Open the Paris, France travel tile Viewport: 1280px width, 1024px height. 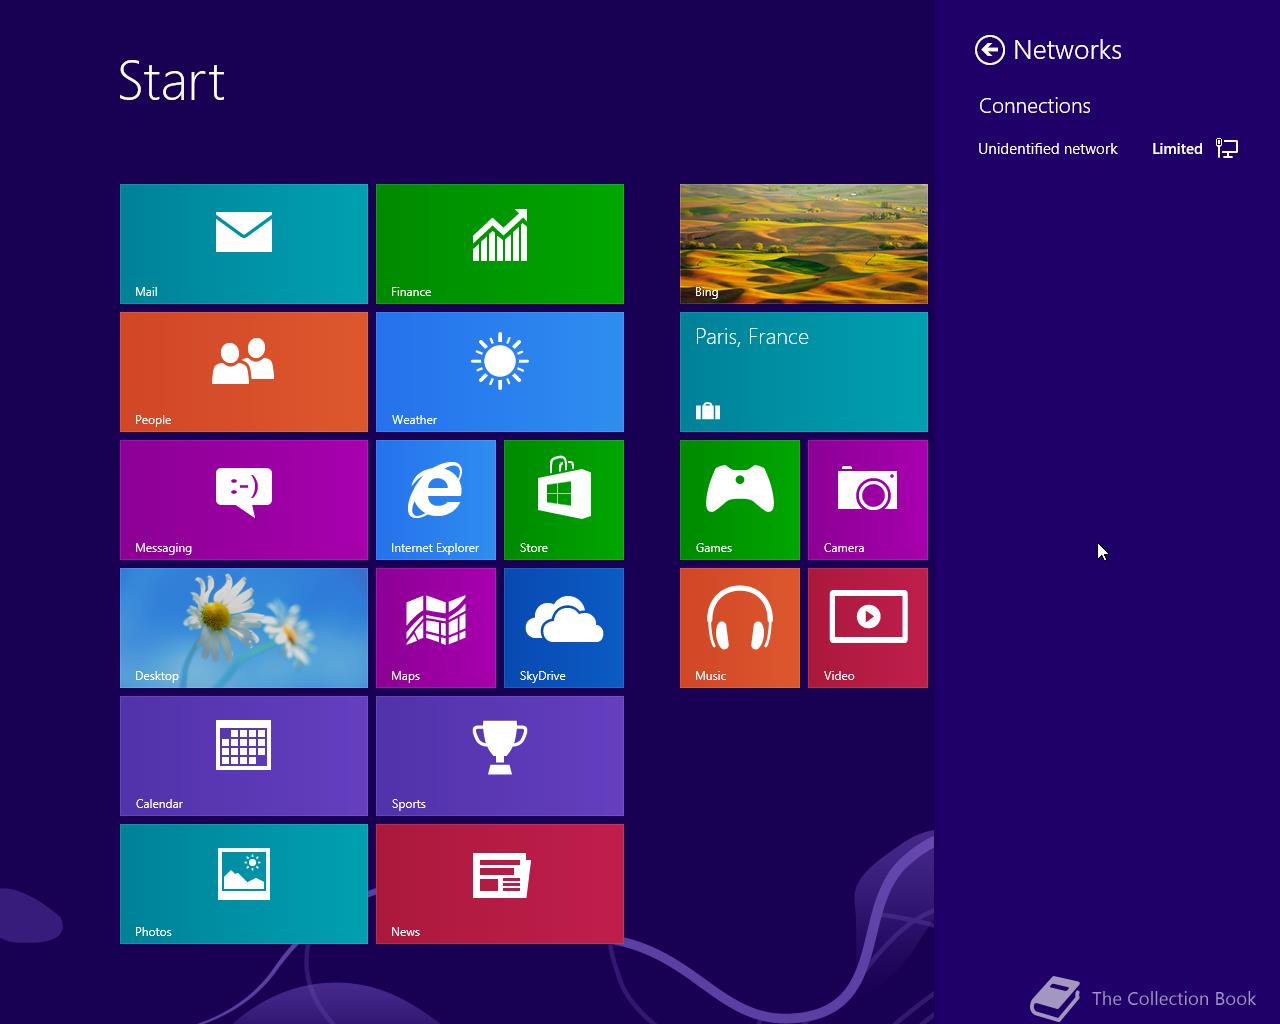pyautogui.click(x=804, y=372)
